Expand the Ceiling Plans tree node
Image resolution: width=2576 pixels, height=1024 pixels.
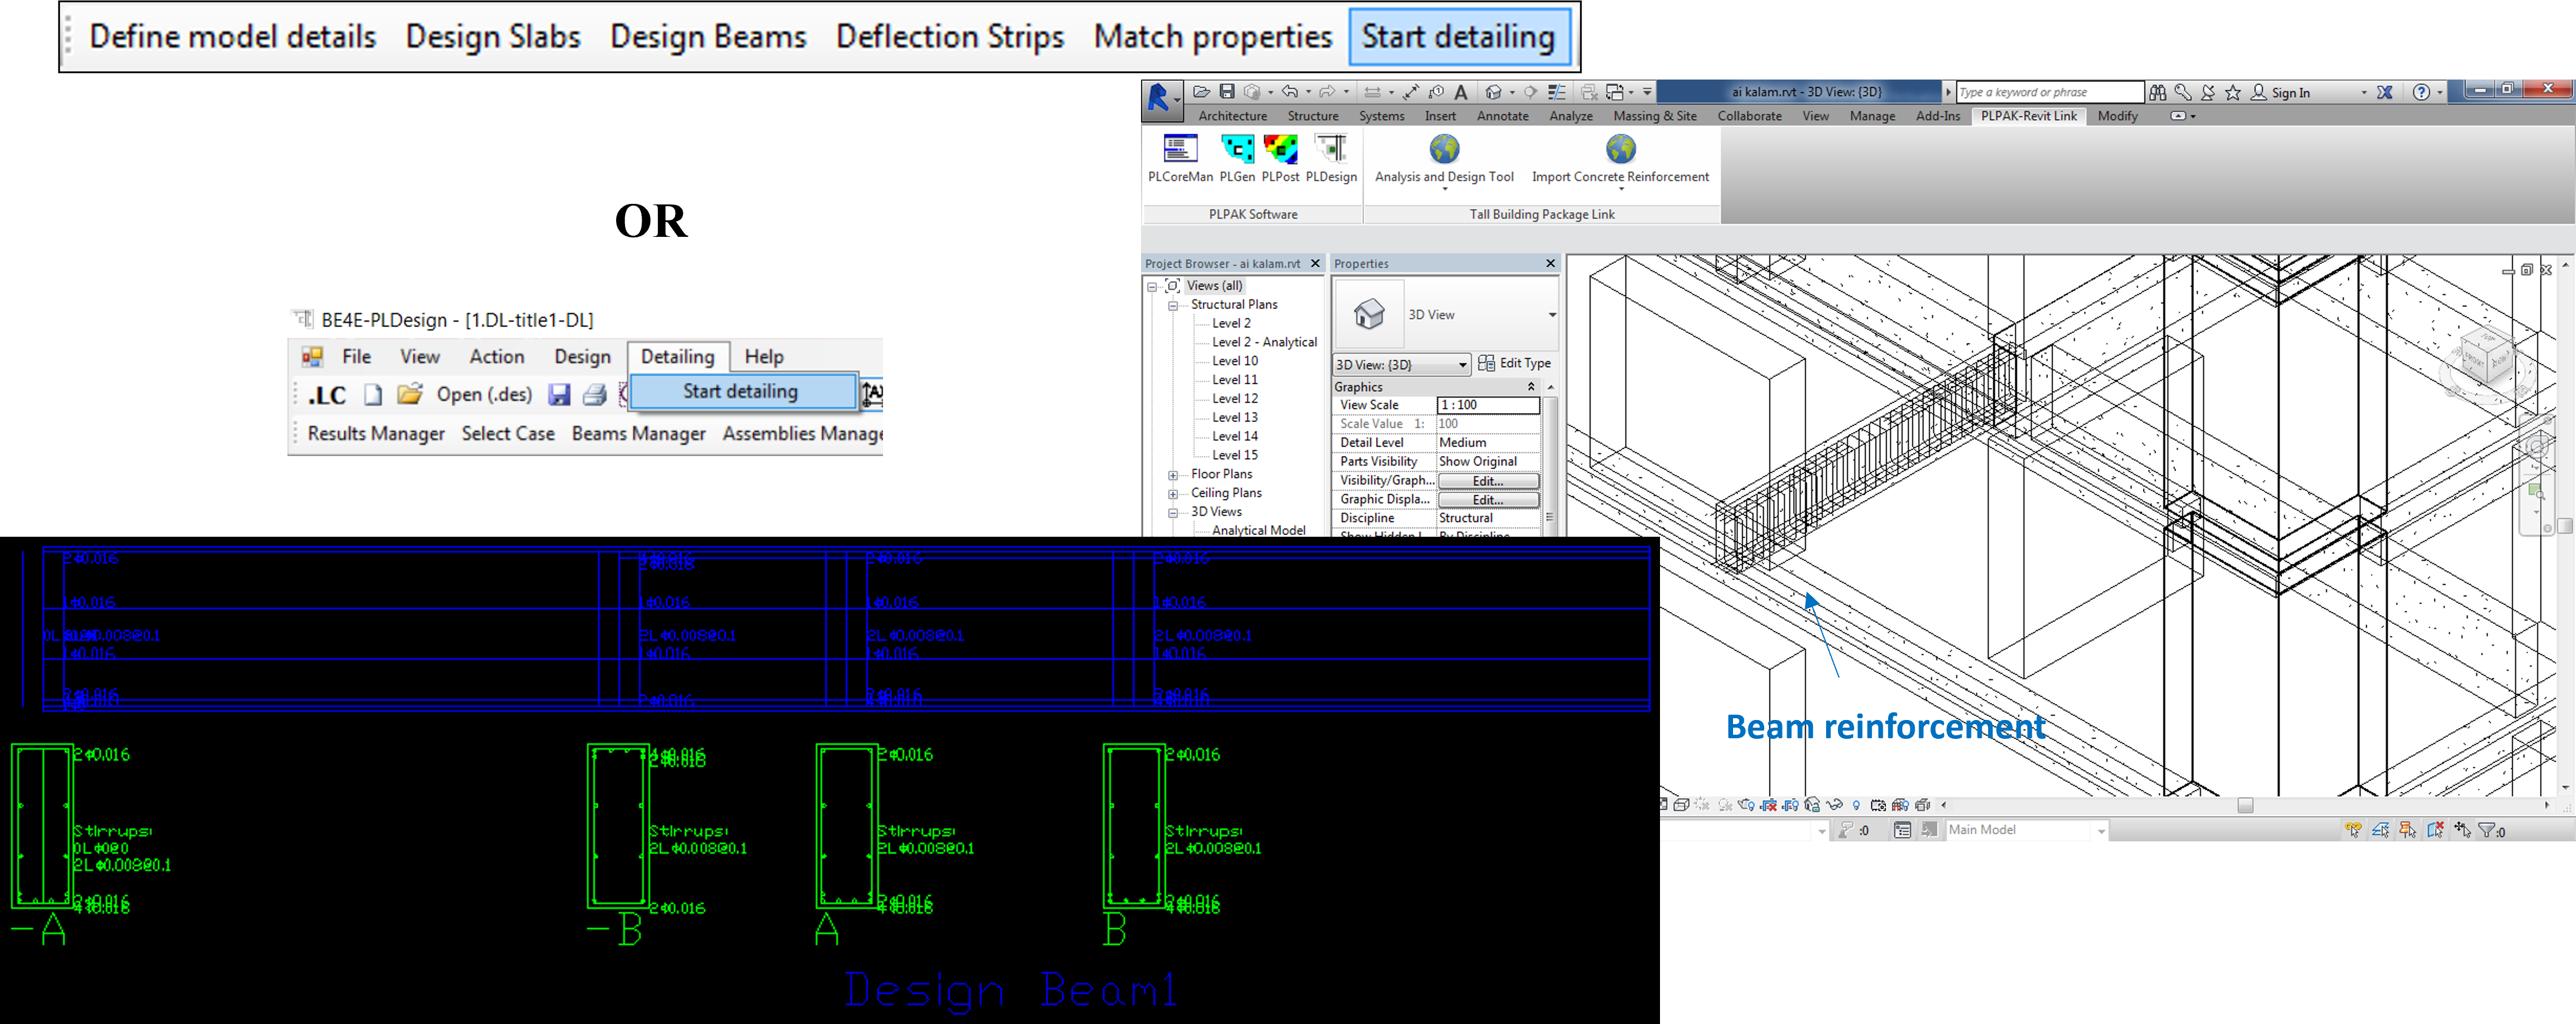1173,494
